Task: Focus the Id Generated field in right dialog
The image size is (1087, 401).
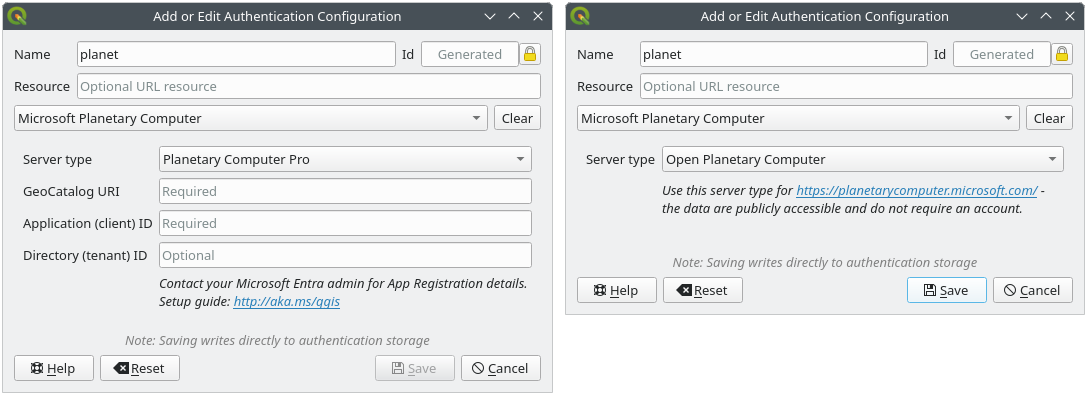Action: click(x=1002, y=54)
